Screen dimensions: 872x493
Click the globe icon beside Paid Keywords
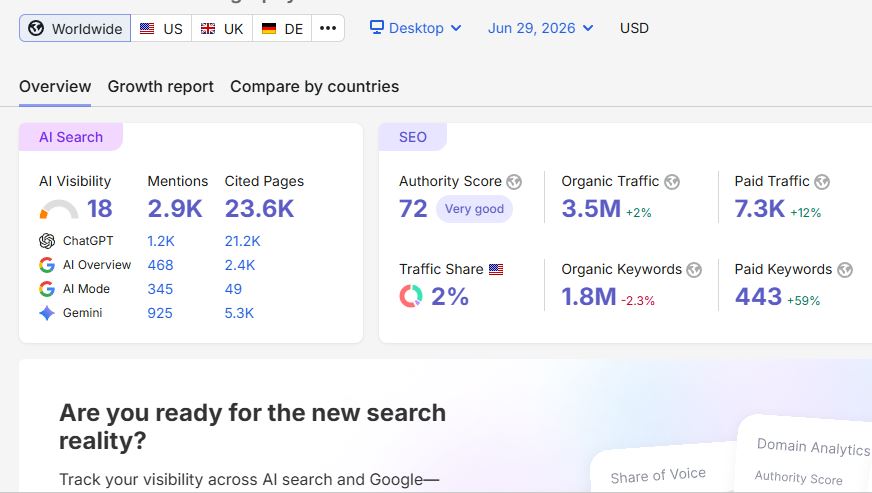(x=845, y=270)
